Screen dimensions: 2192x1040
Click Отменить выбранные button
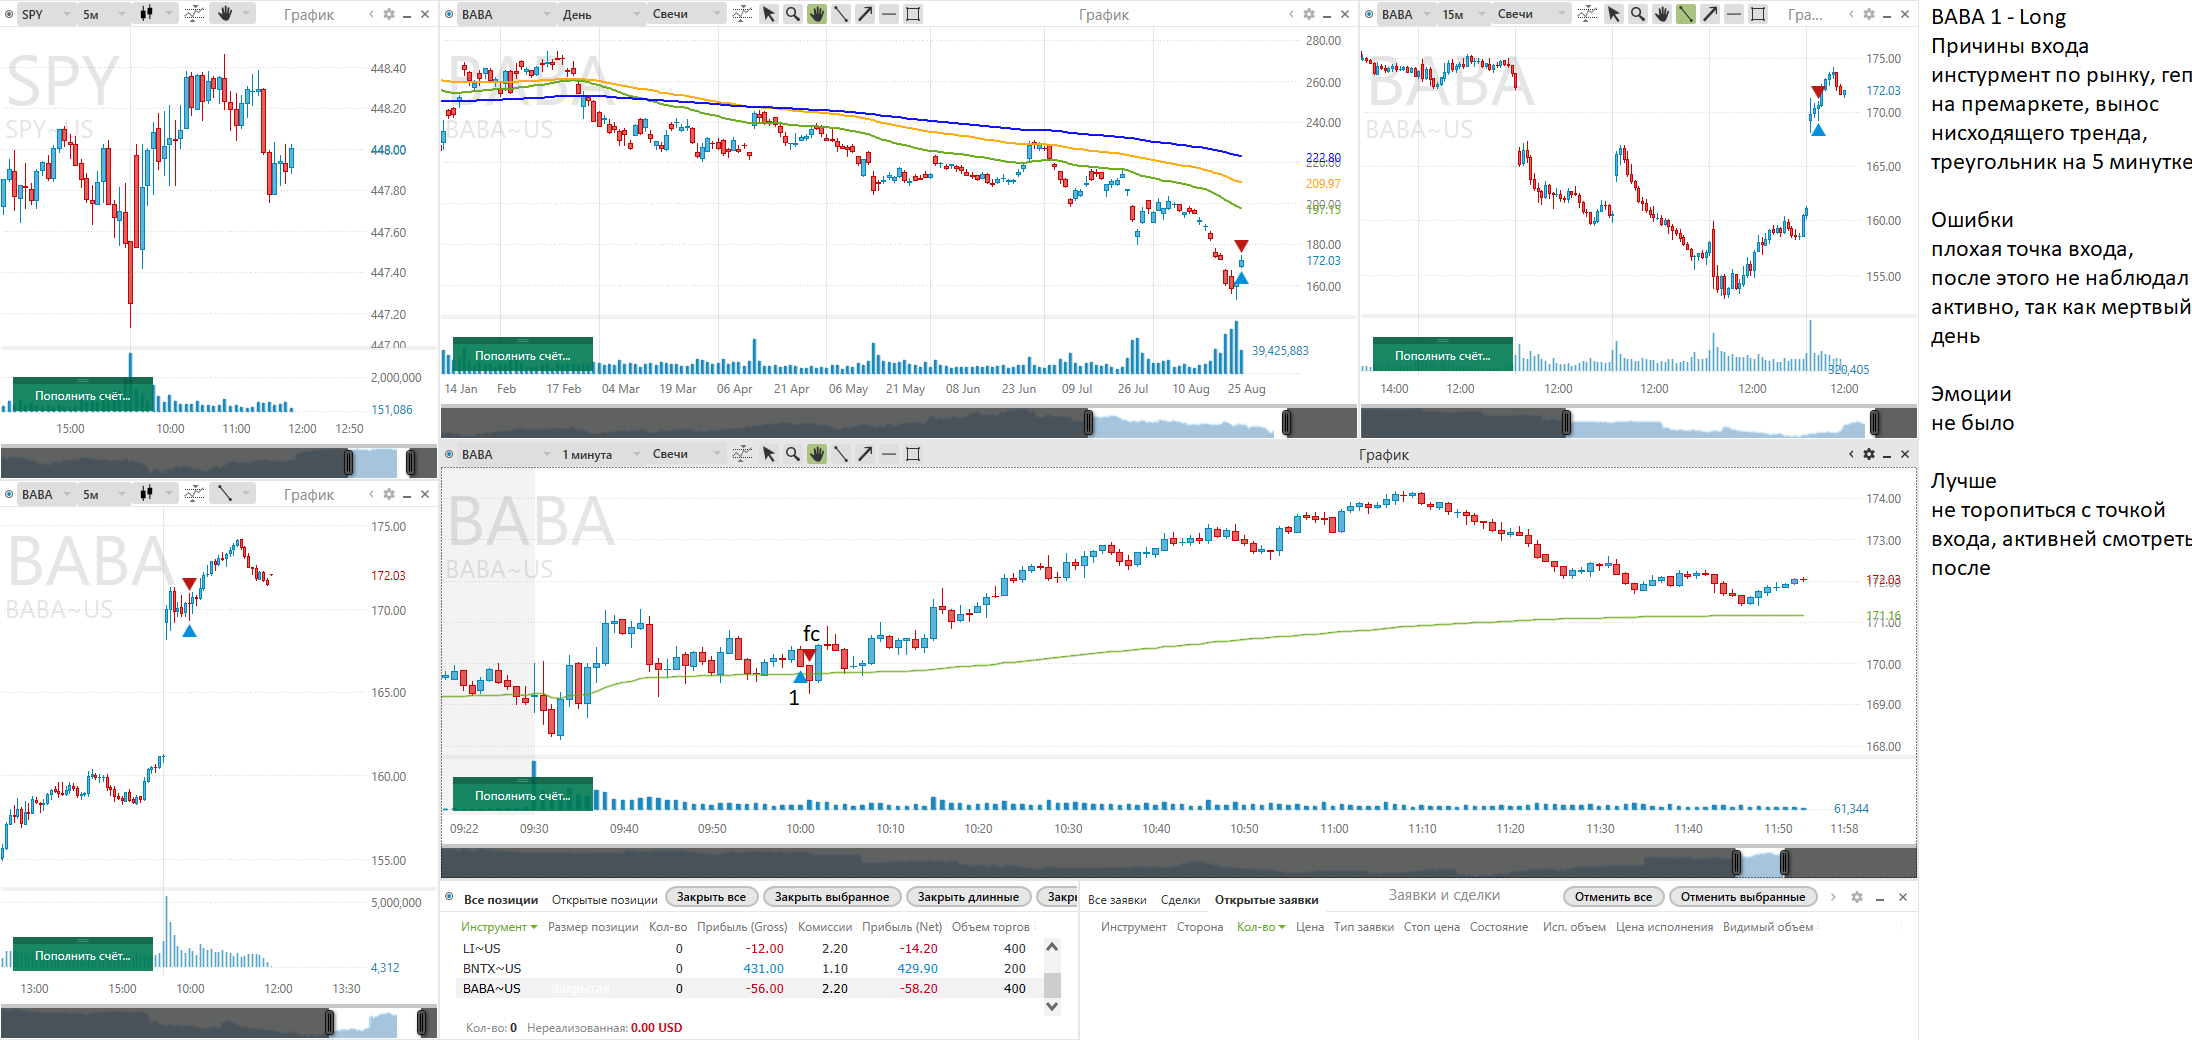[1742, 897]
